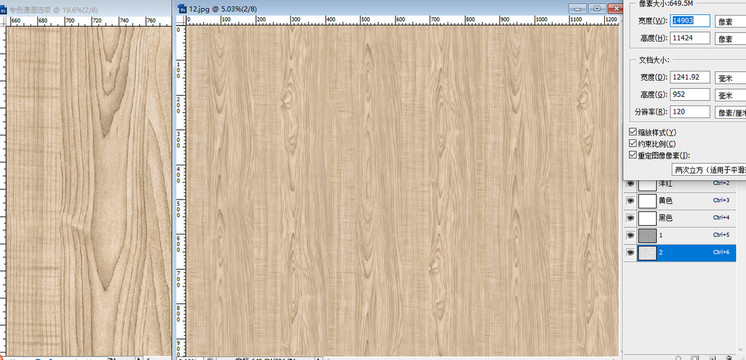Toggle visibility eye of the 黄色 channel

[630, 201]
